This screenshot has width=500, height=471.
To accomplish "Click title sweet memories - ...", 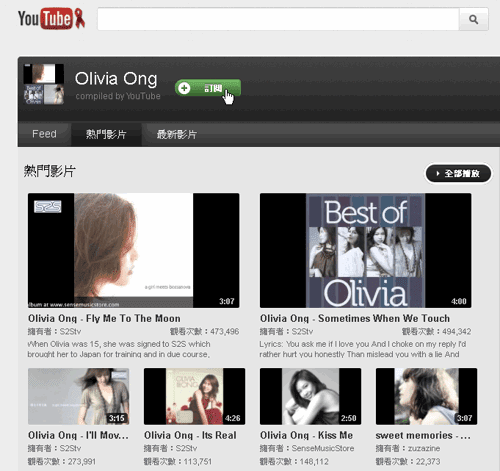I will (423, 435).
